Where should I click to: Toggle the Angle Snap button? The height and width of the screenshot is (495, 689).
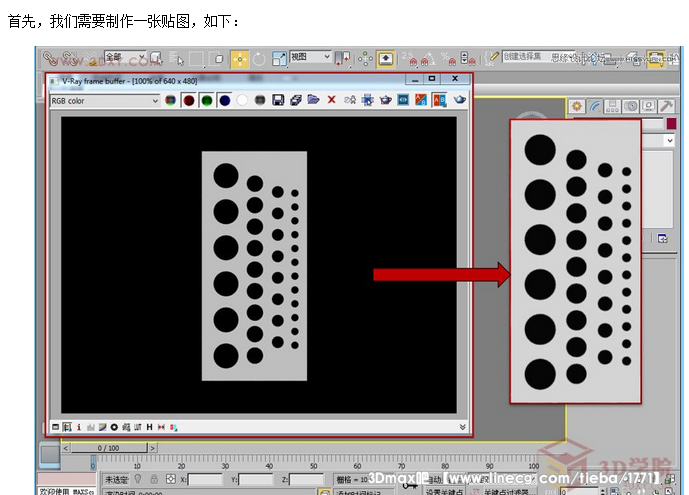tap(428, 59)
